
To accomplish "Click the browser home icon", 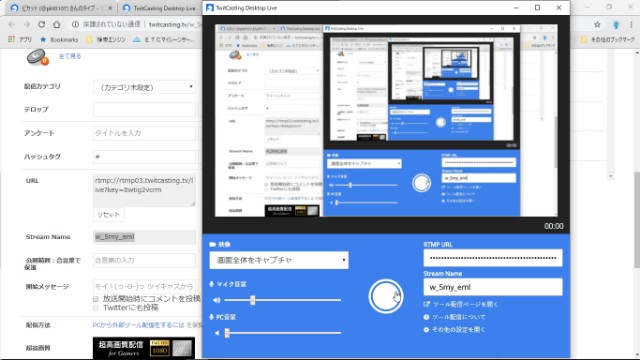I will click(57, 24).
